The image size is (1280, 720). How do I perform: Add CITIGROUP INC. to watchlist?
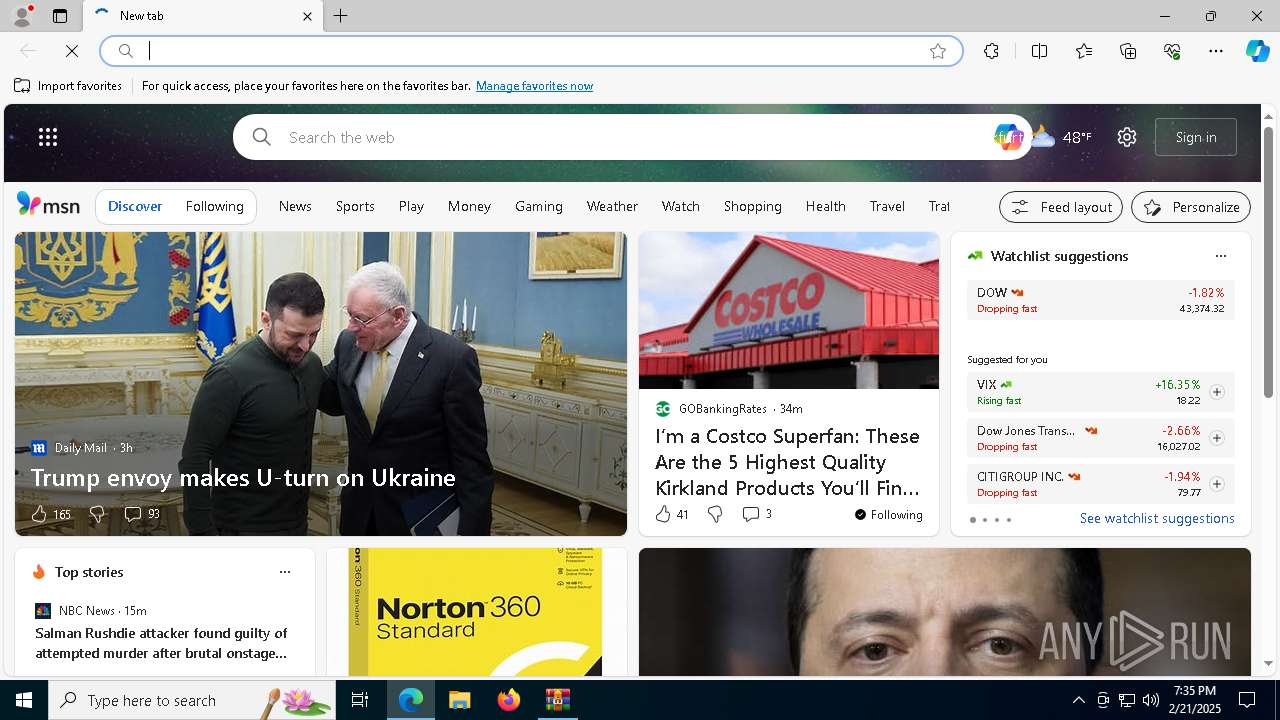(x=1216, y=484)
